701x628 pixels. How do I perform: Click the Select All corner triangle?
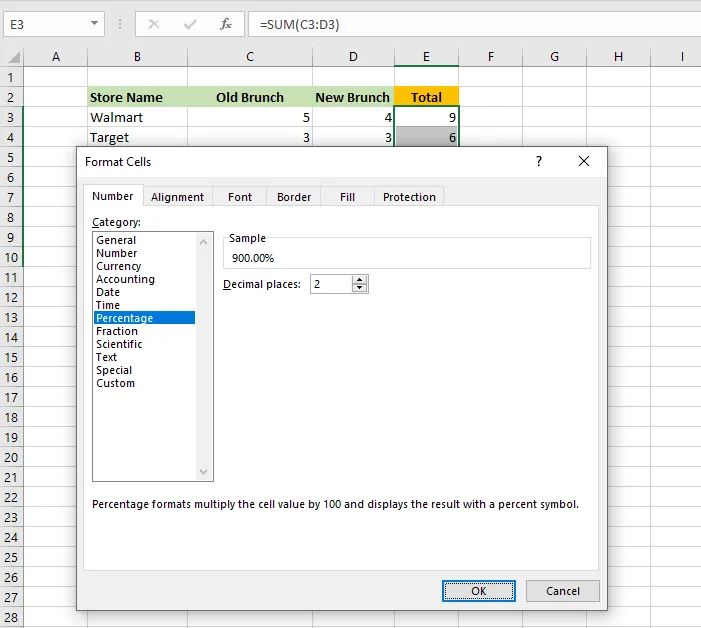tap(14, 57)
